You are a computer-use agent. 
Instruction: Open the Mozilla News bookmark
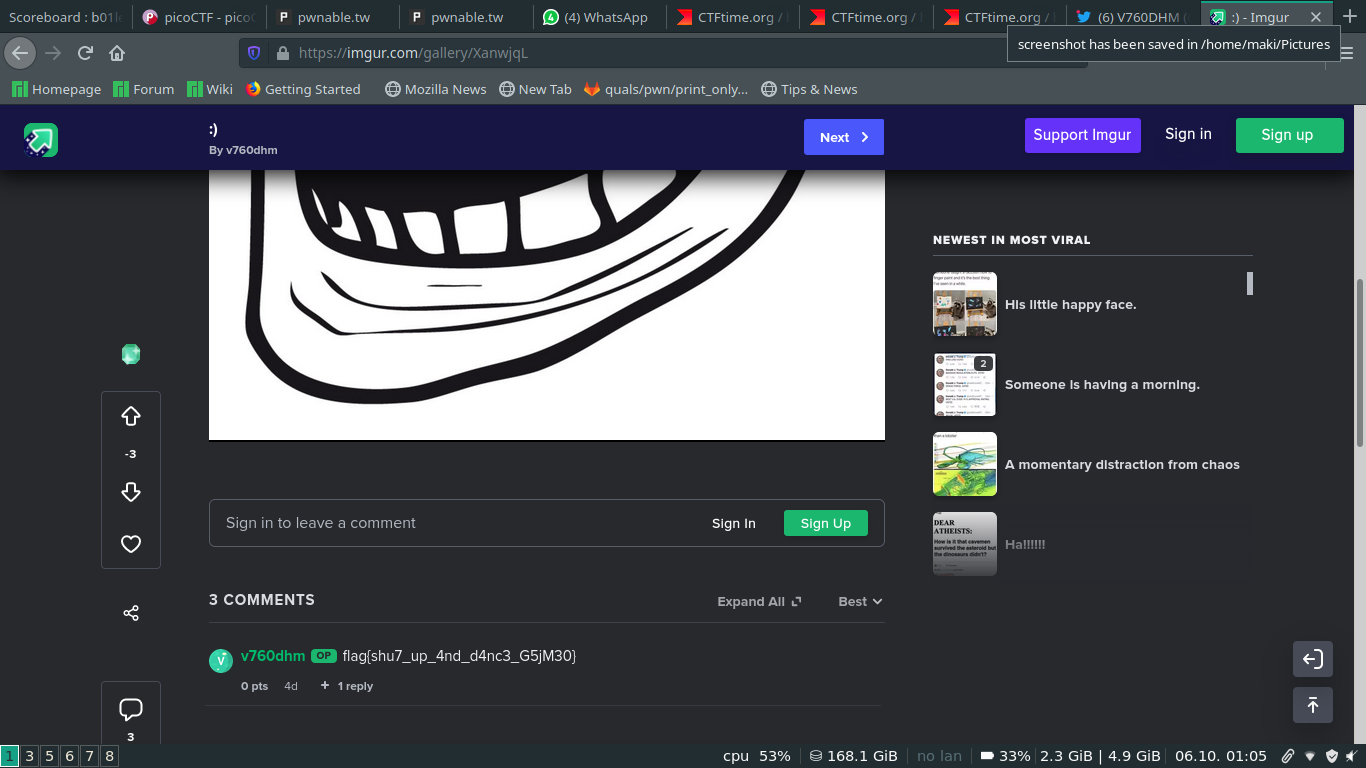coord(436,89)
